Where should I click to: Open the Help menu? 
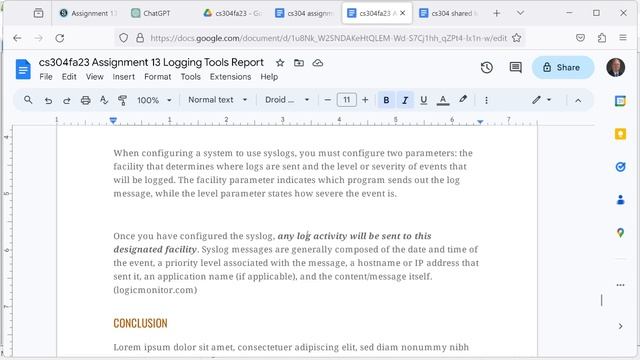tap(269, 77)
